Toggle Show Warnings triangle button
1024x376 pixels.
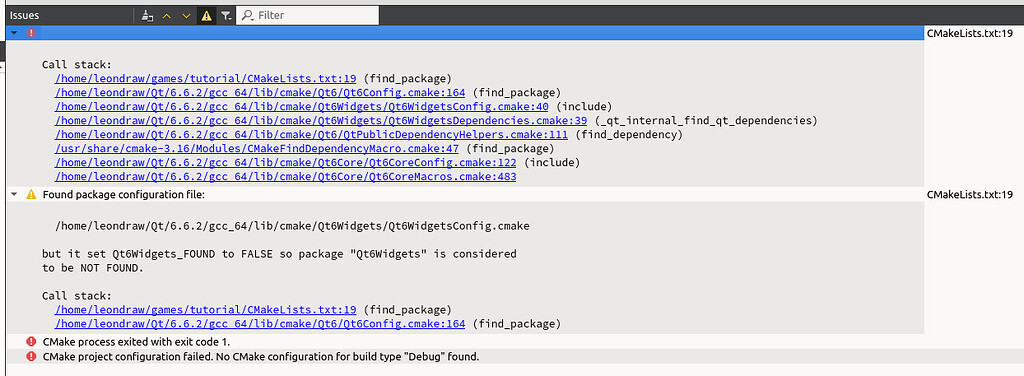(206, 15)
